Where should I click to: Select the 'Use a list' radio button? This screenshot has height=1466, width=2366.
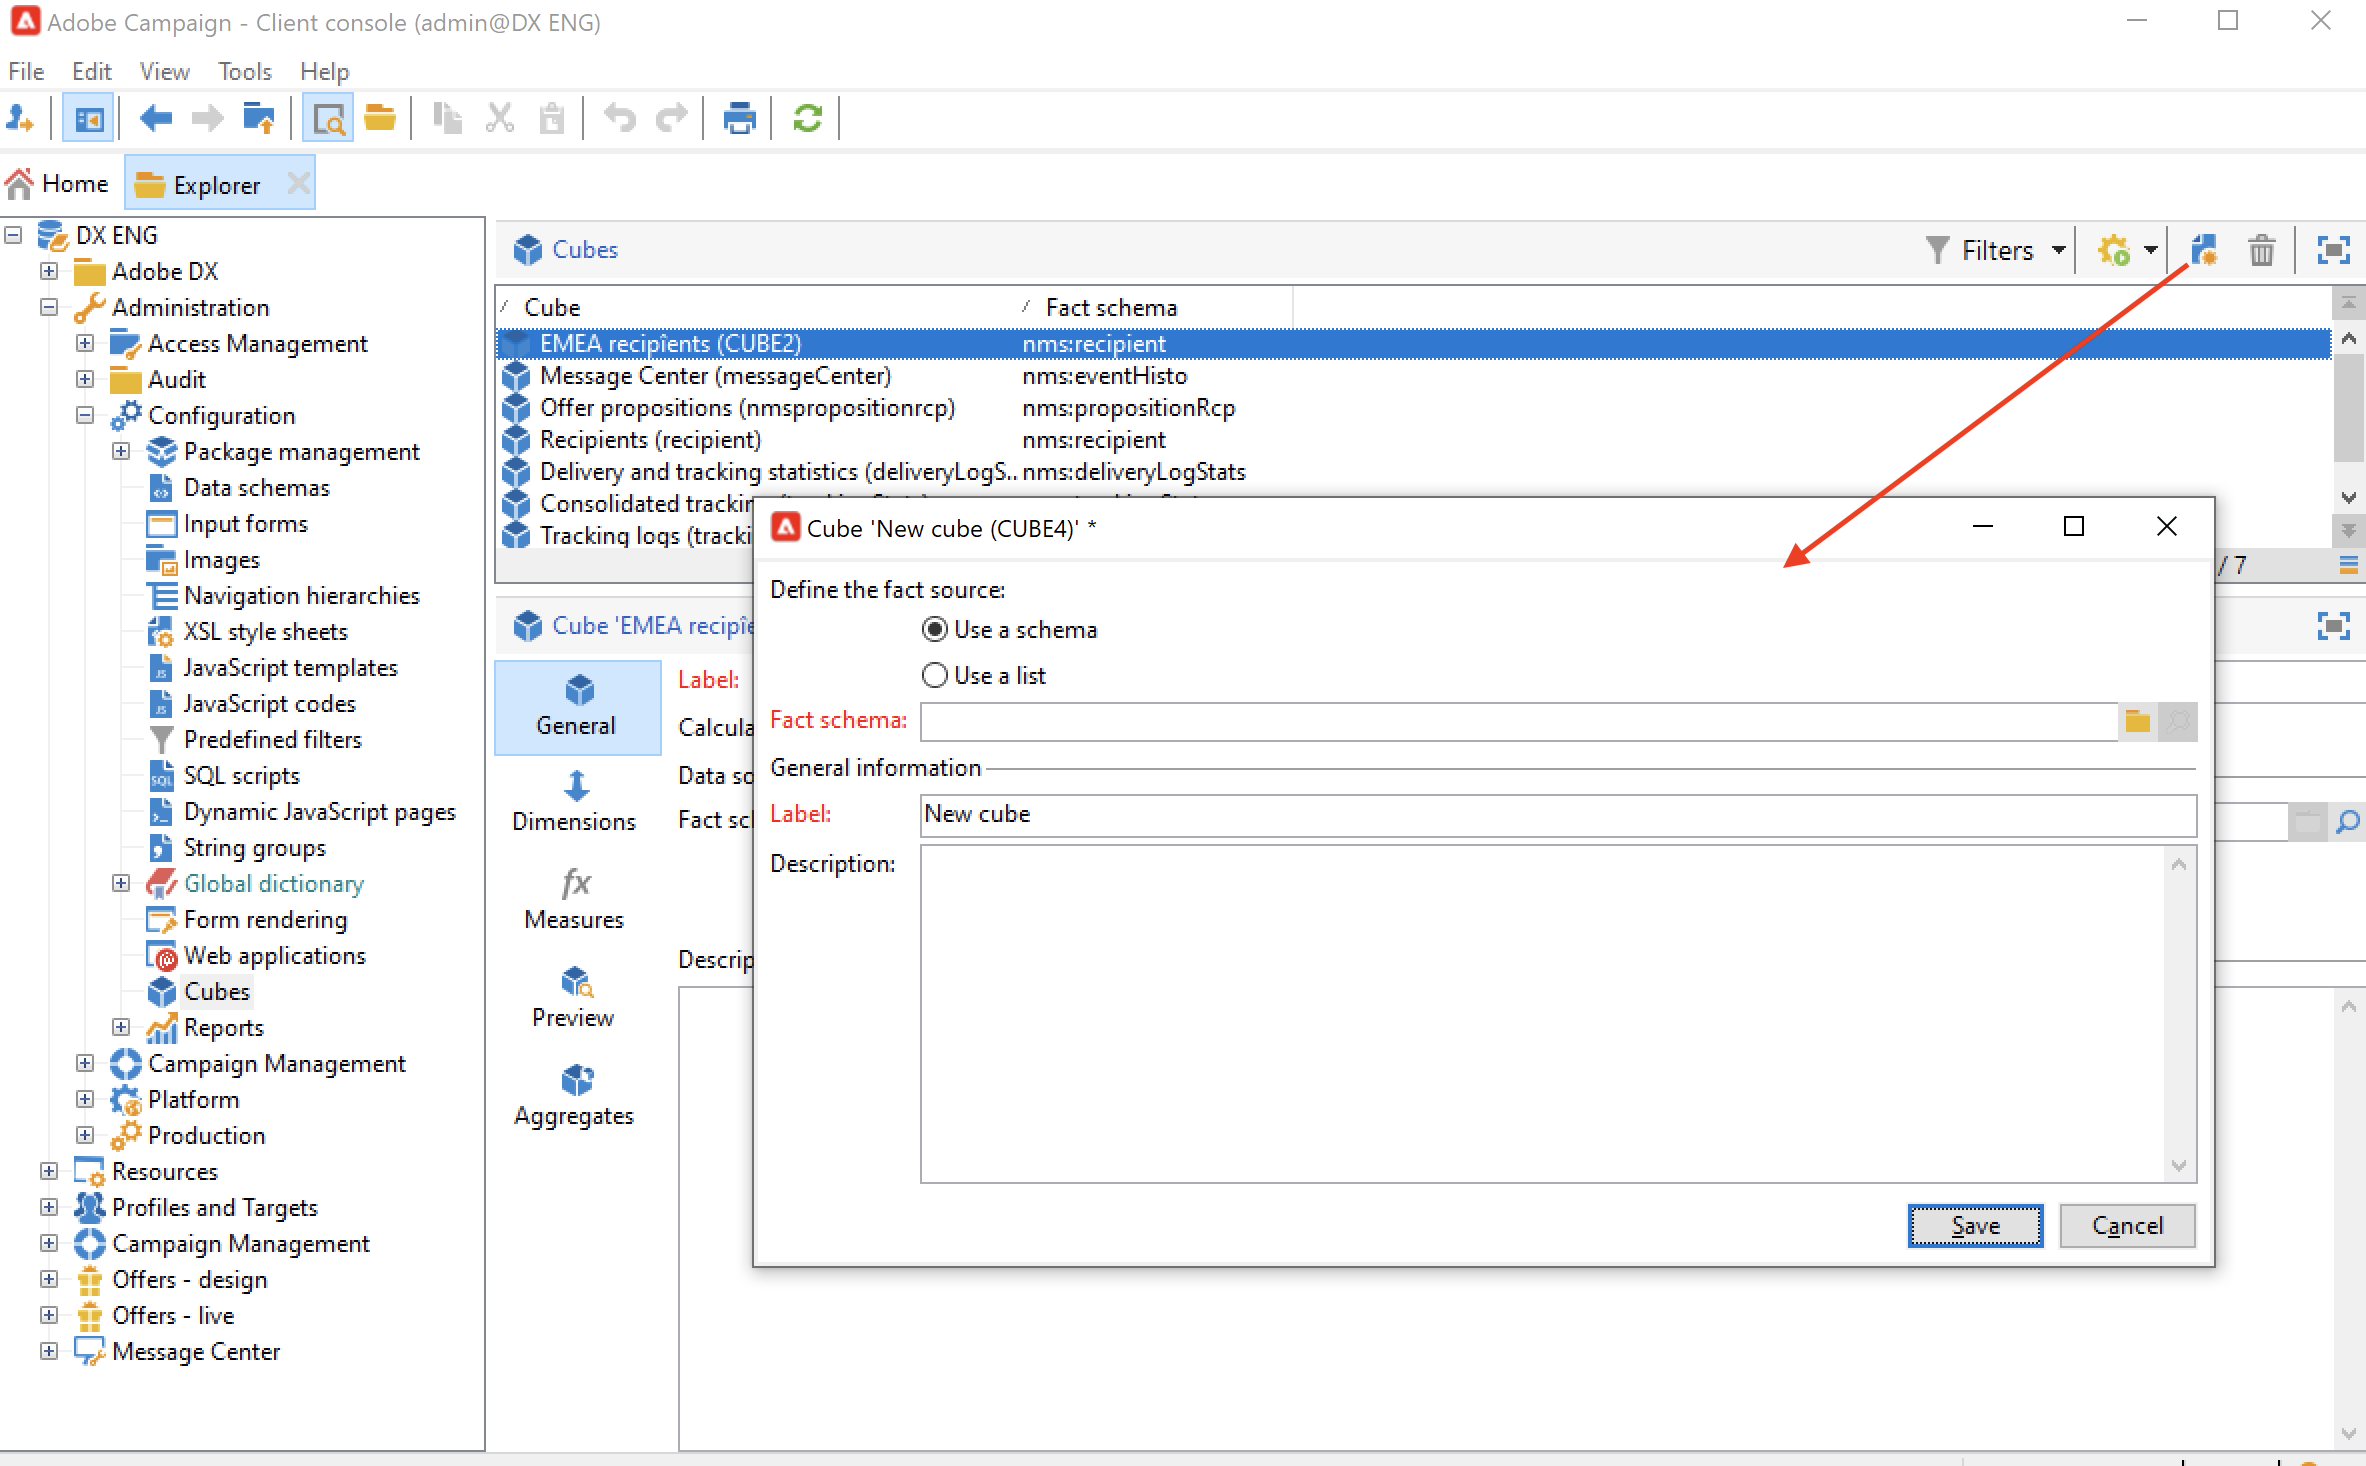point(934,675)
